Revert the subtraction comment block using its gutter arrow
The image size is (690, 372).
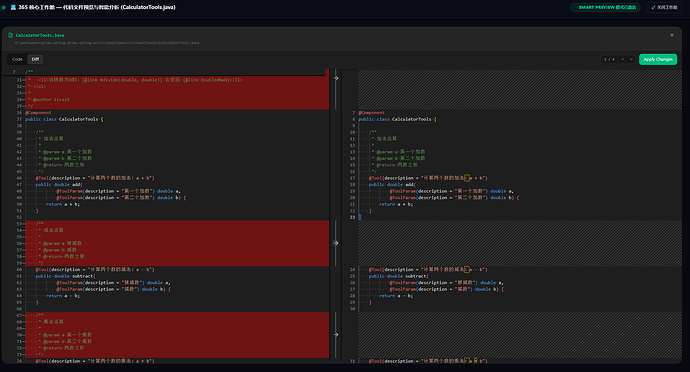[x=336, y=243]
